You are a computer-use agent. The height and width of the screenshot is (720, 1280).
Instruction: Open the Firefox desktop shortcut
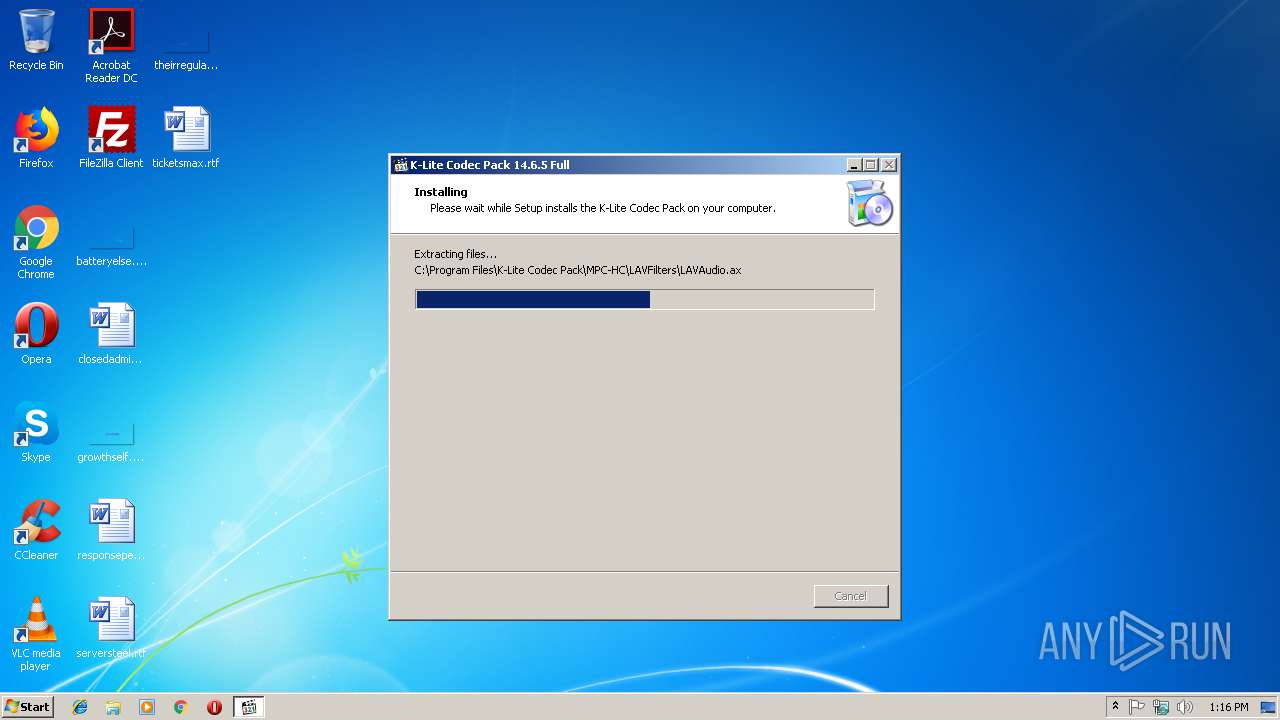36,138
